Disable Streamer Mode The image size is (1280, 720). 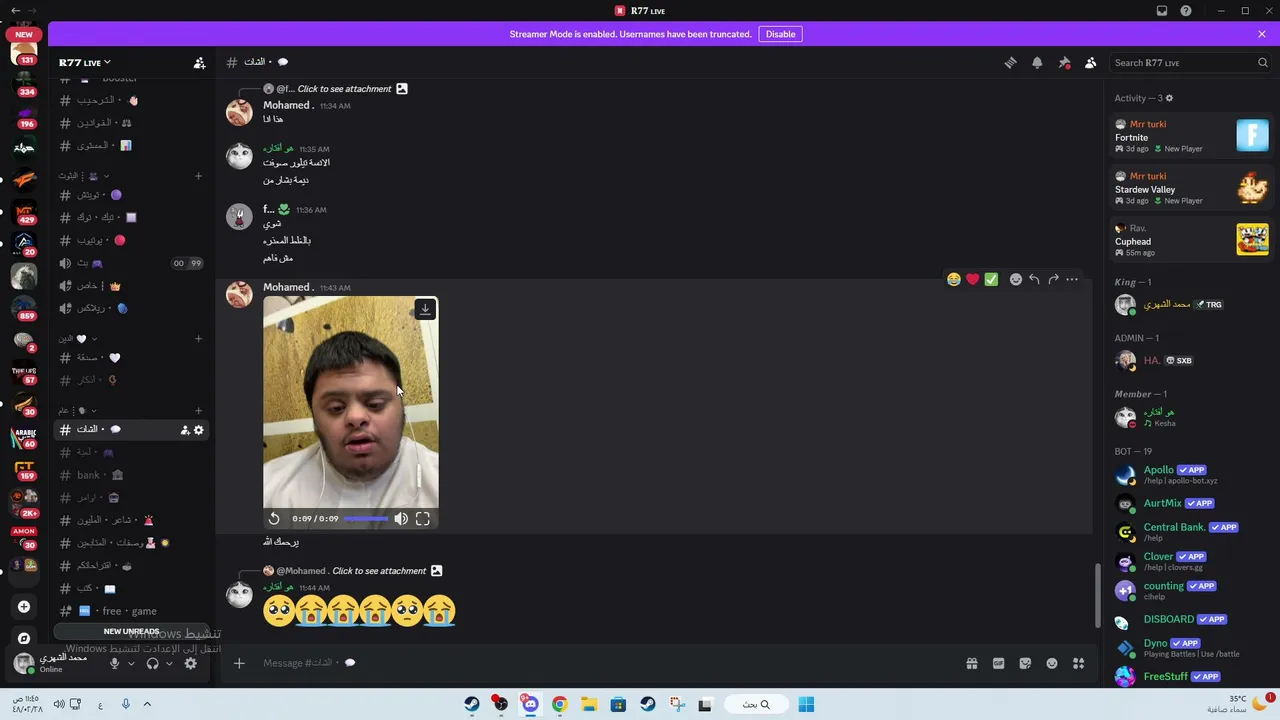781,34
